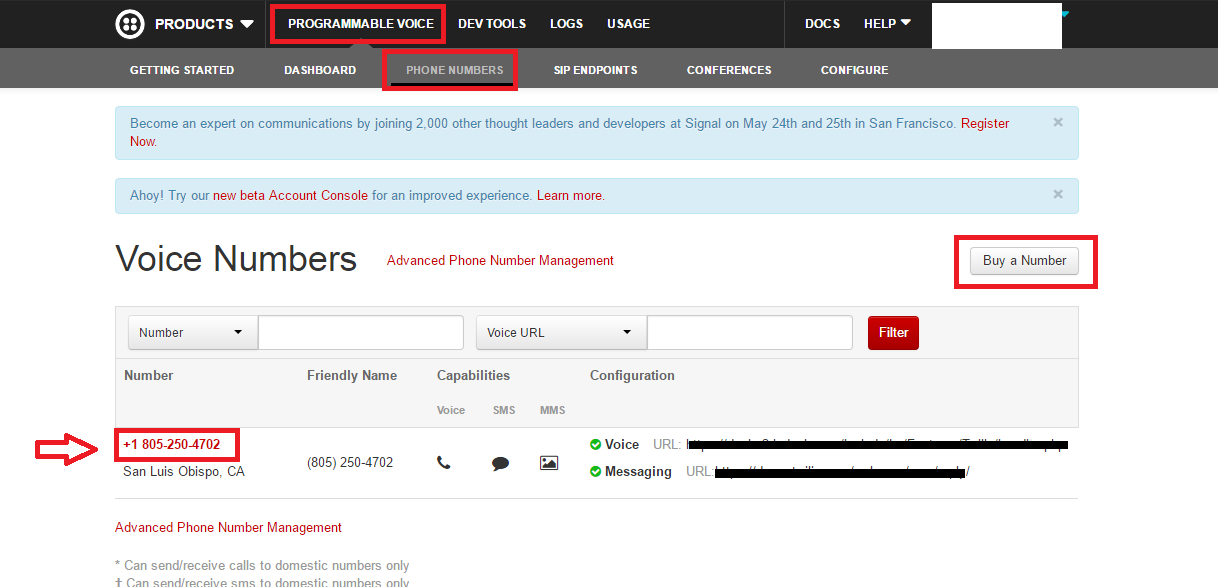Click the Messaging configuration label

[638, 472]
